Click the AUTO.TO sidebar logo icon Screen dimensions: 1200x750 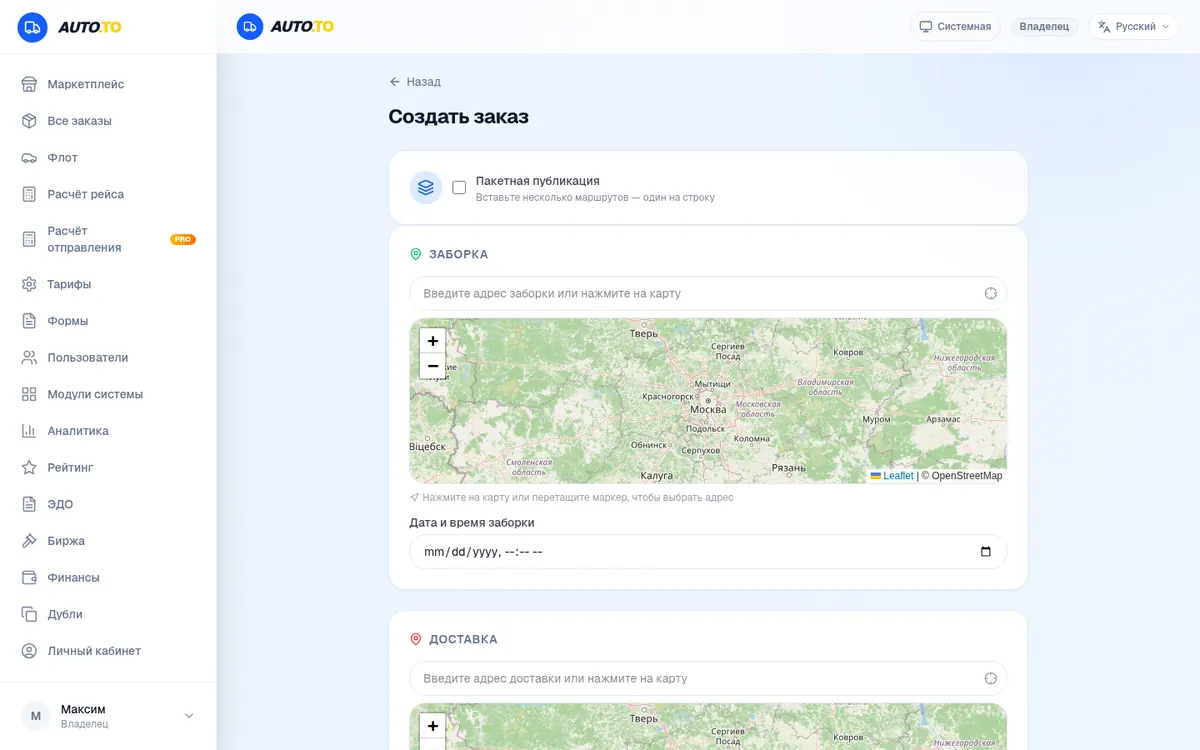(x=32, y=27)
